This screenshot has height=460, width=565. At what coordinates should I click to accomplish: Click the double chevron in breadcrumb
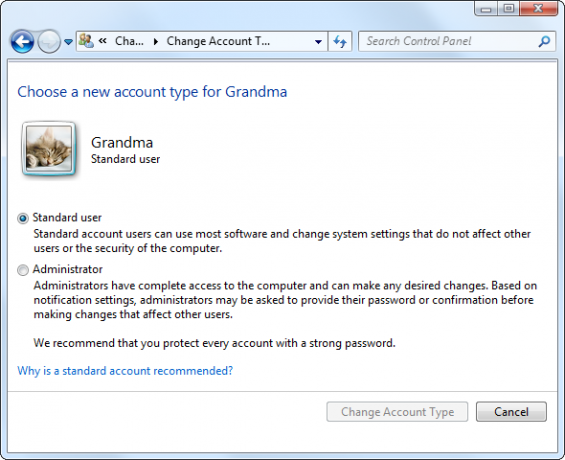[x=103, y=41]
